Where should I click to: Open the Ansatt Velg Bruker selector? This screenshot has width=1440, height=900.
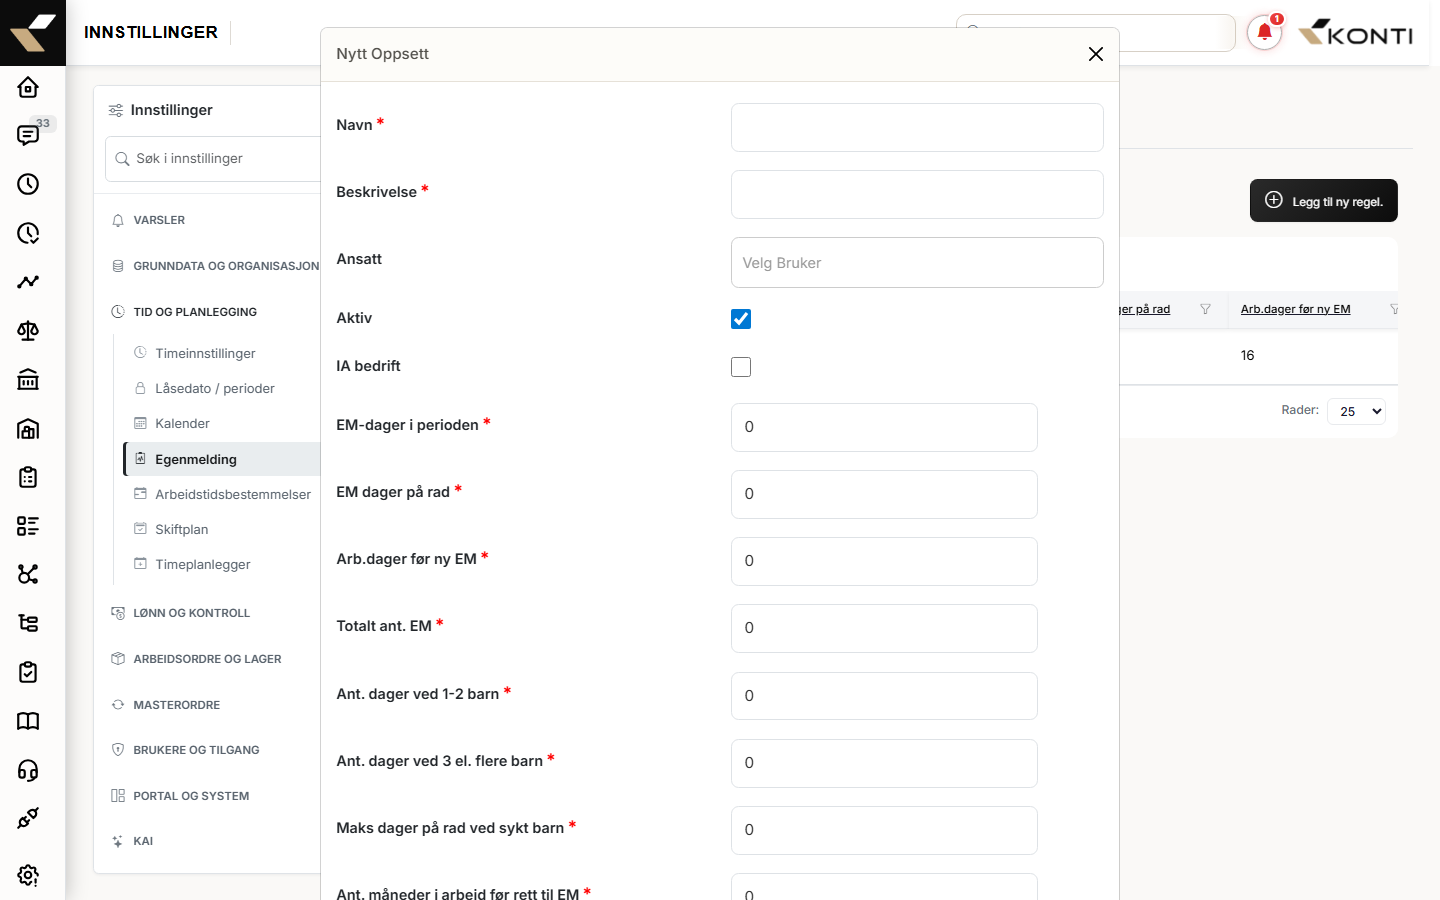[x=917, y=262]
